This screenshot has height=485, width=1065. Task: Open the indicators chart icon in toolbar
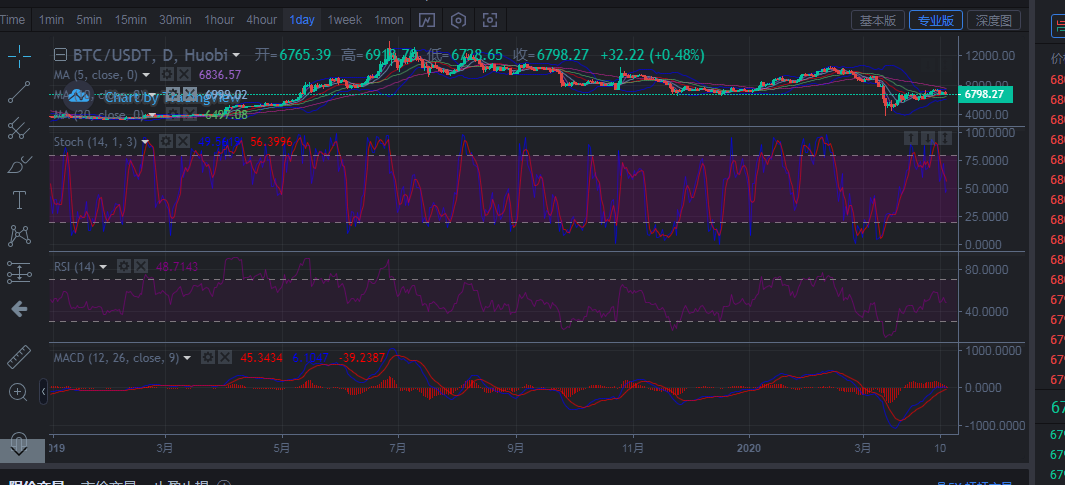(x=427, y=20)
